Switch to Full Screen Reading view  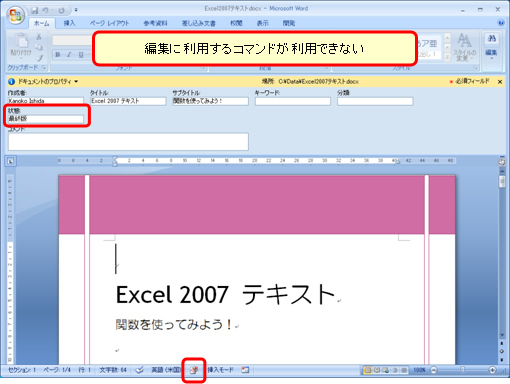[377, 370]
